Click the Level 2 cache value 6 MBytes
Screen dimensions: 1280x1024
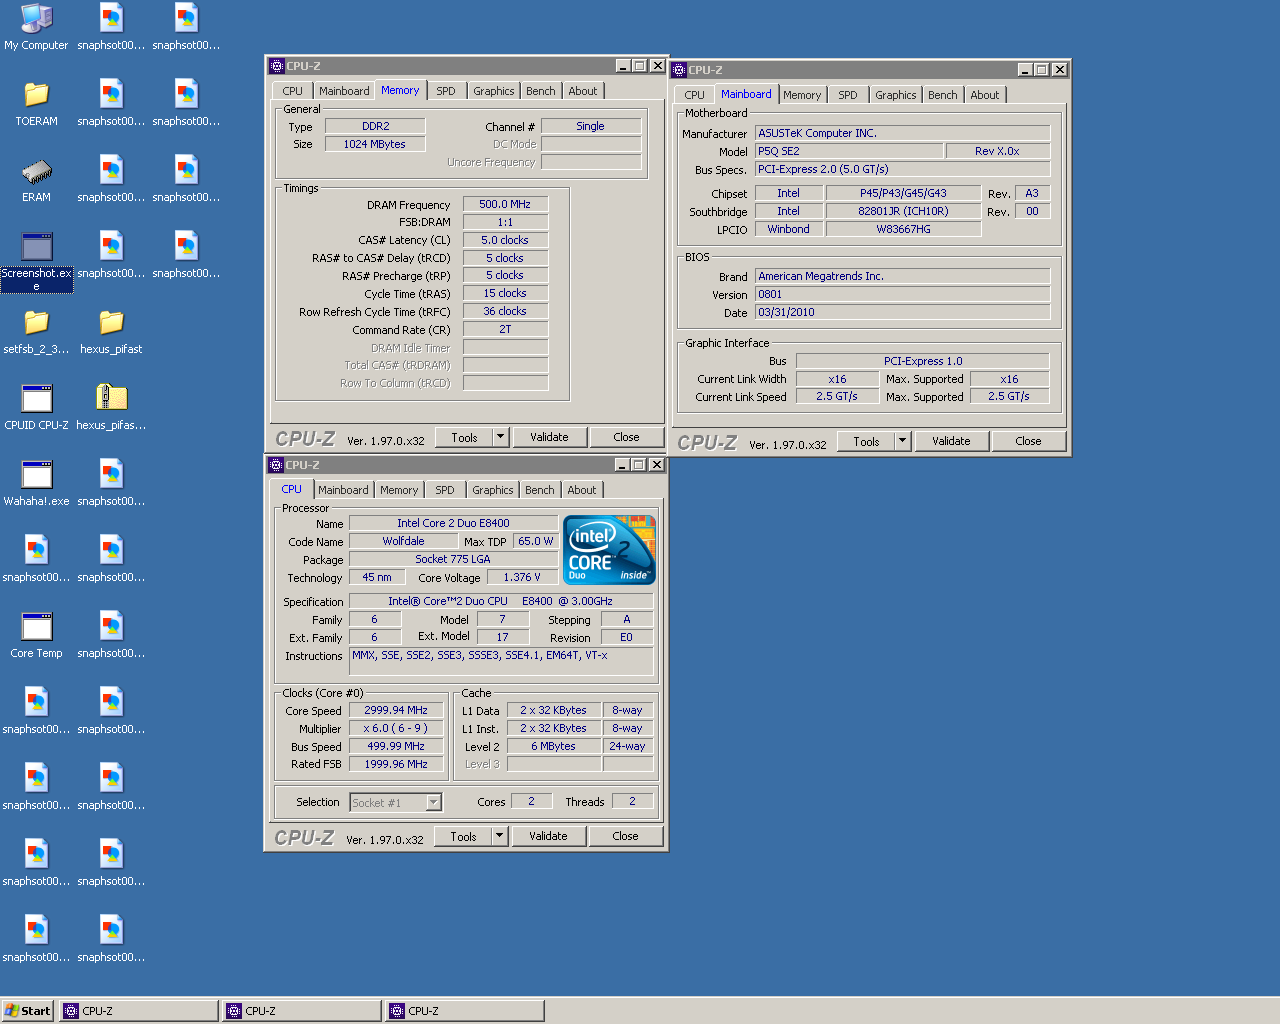pyautogui.click(x=554, y=746)
